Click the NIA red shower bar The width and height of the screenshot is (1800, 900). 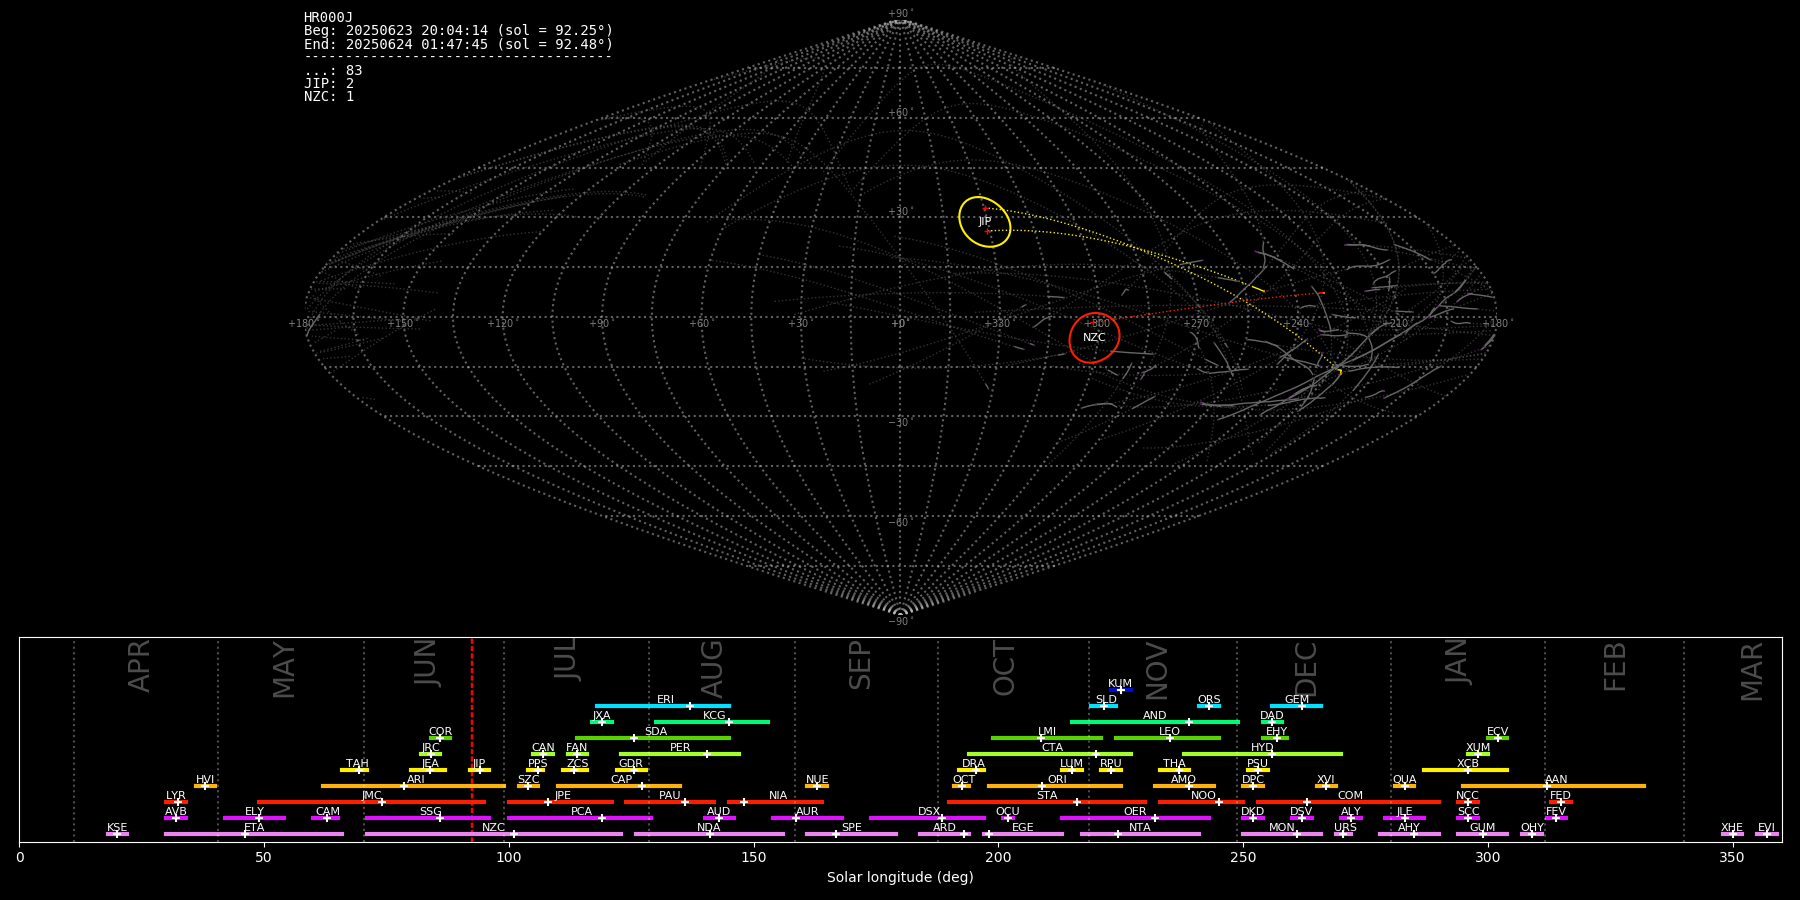pos(776,802)
